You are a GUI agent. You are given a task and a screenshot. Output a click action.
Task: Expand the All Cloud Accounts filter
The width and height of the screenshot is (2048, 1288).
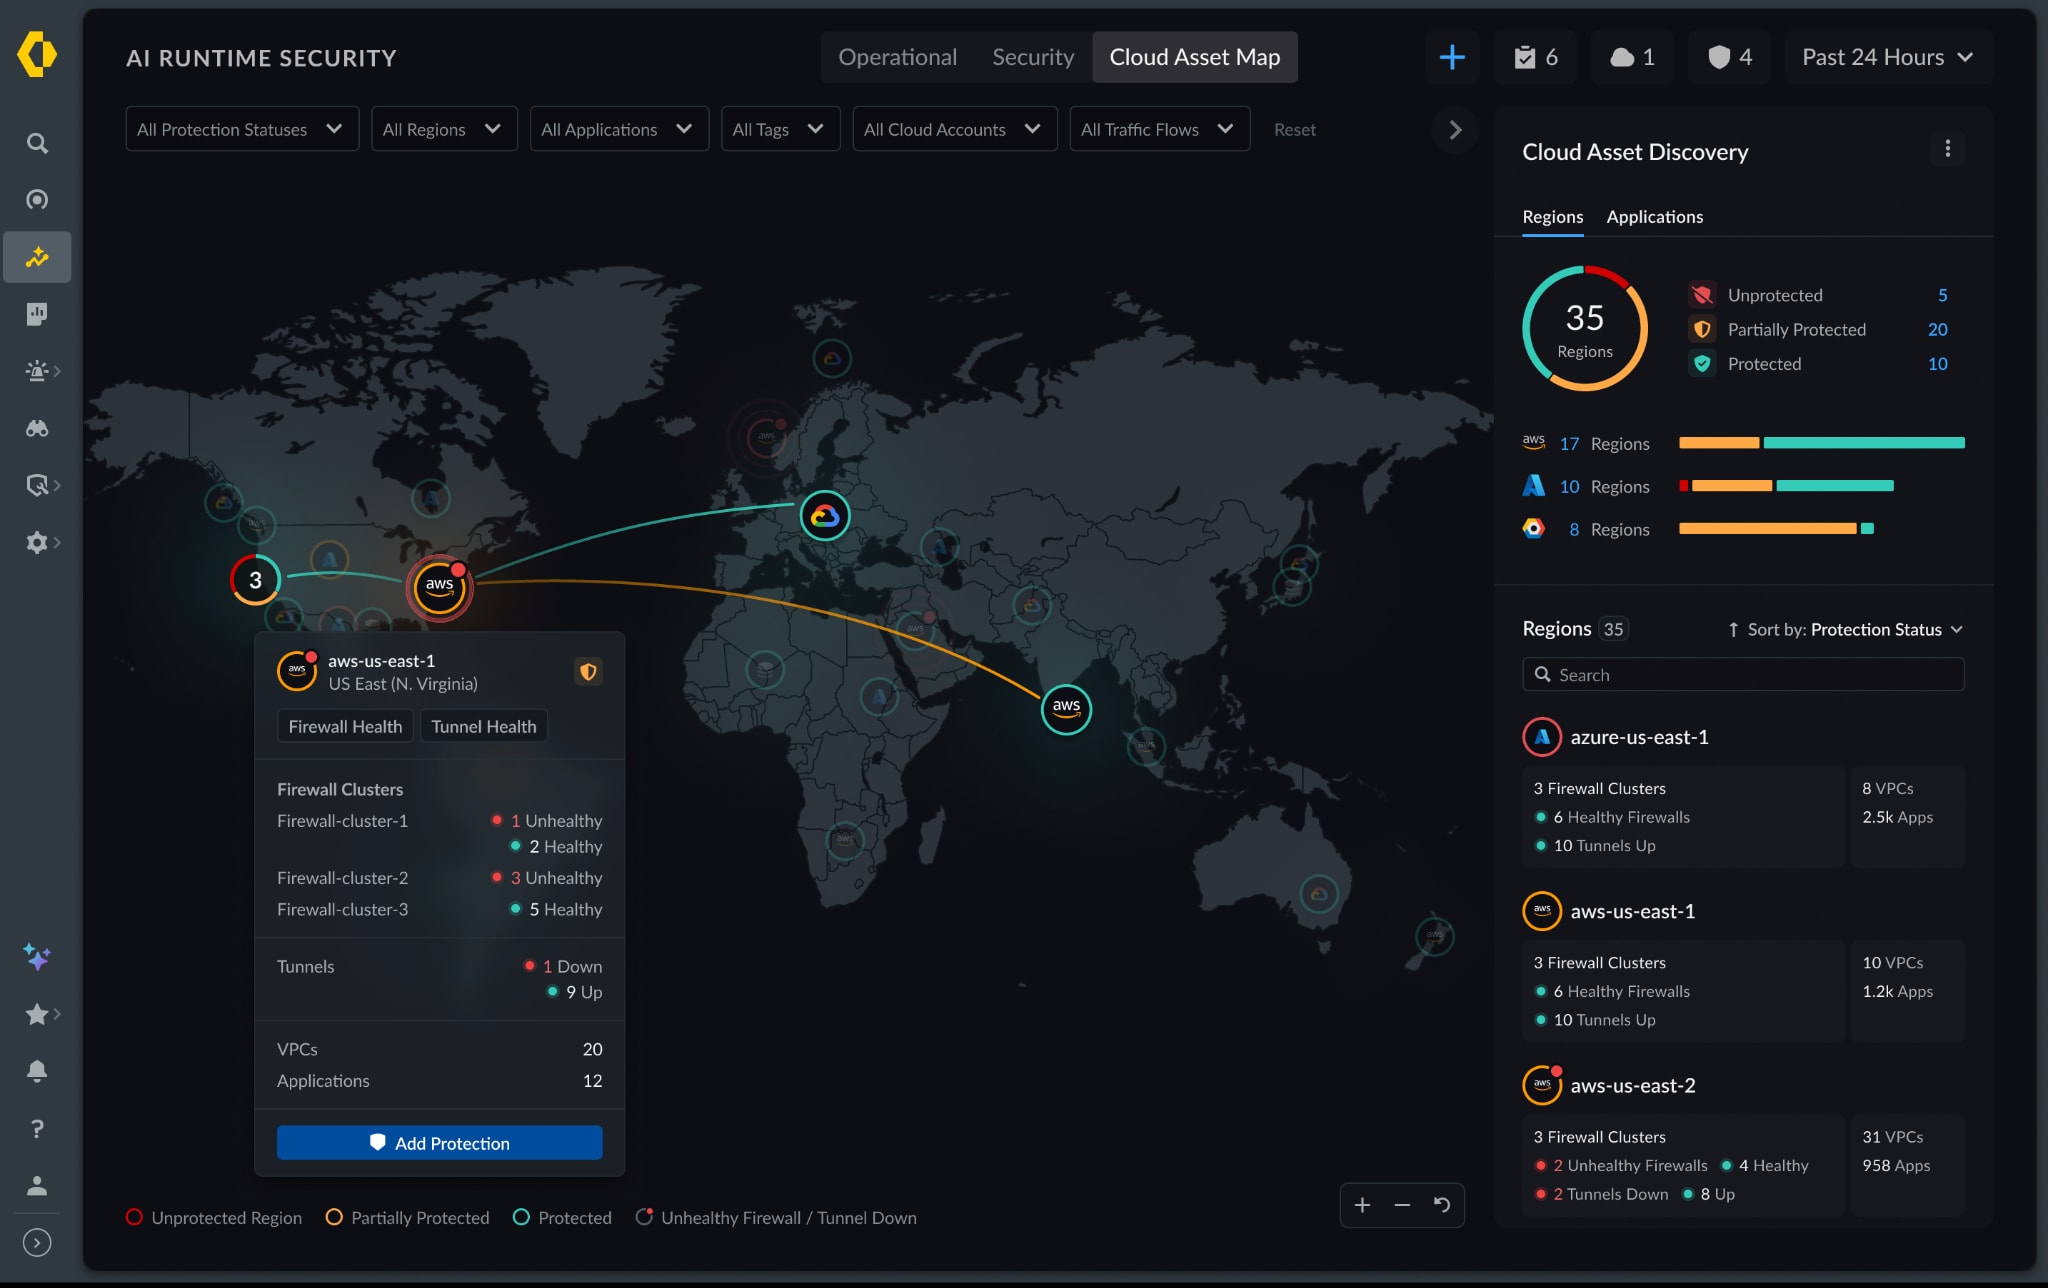pos(954,129)
